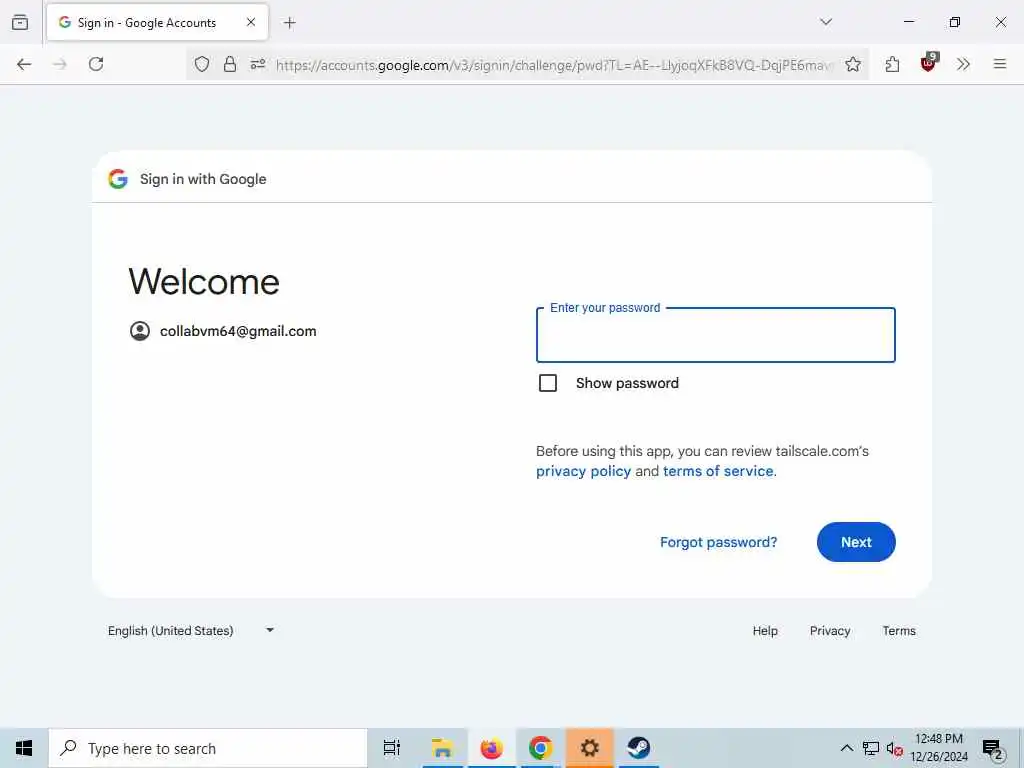
Task: Click Forgot password? link
Action: pyautogui.click(x=718, y=542)
